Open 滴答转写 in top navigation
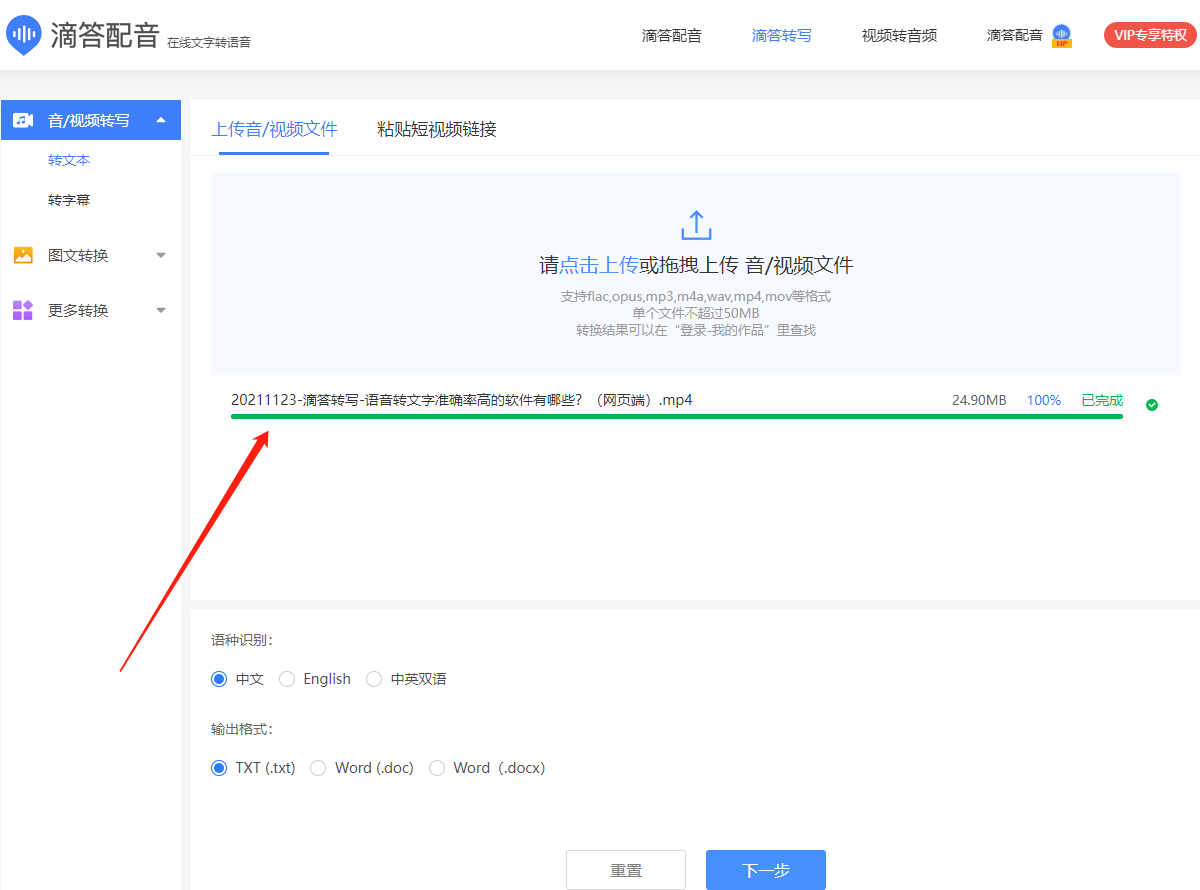Screen dimensions: 1200x890 (x=782, y=36)
